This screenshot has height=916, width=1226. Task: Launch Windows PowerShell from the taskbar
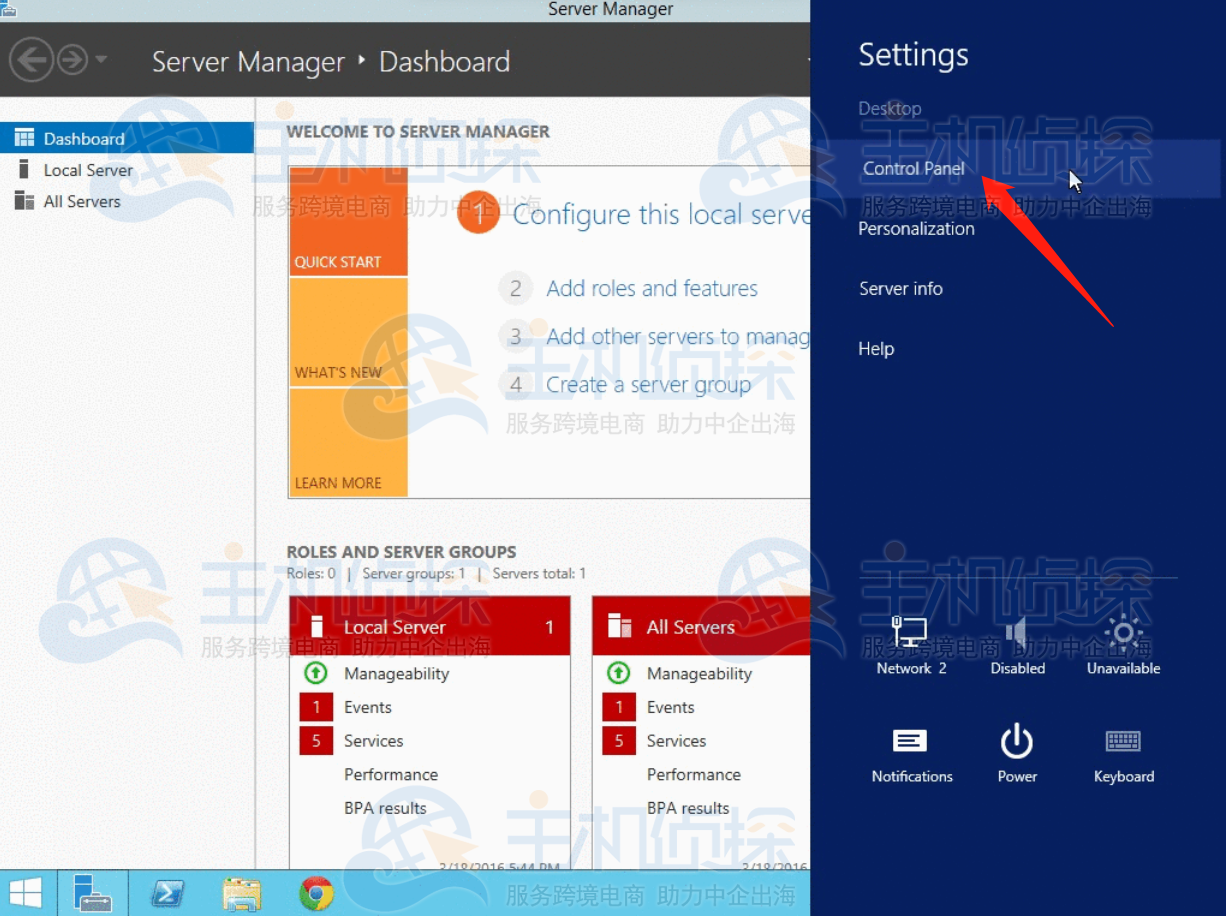168,893
